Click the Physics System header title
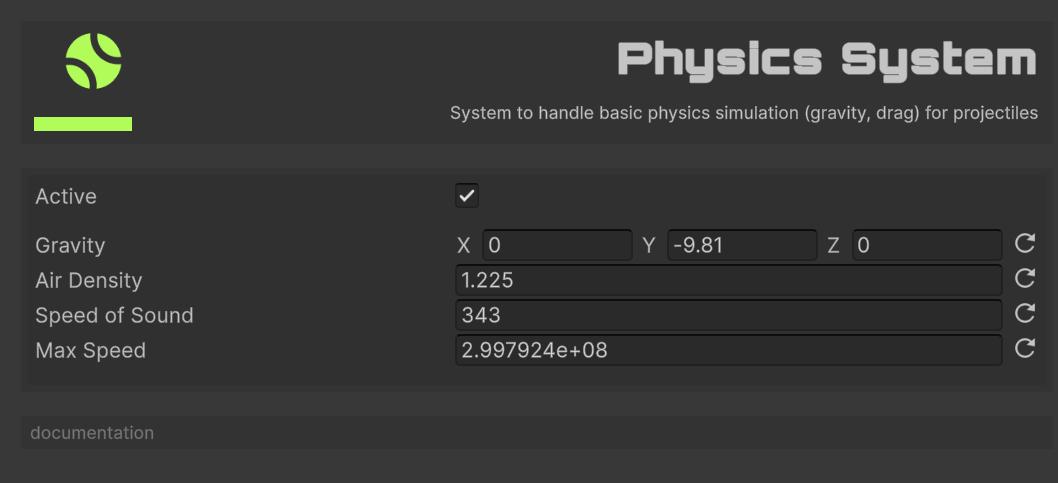This screenshot has height=483, width=1058. click(x=827, y=61)
